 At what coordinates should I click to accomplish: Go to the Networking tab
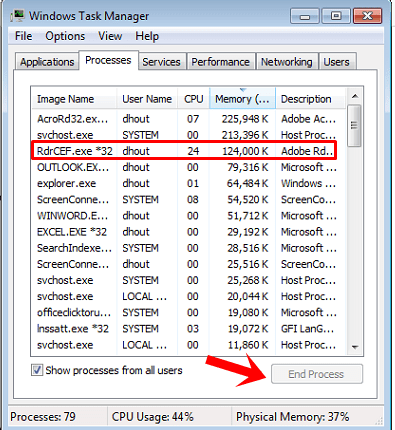point(287,62)
